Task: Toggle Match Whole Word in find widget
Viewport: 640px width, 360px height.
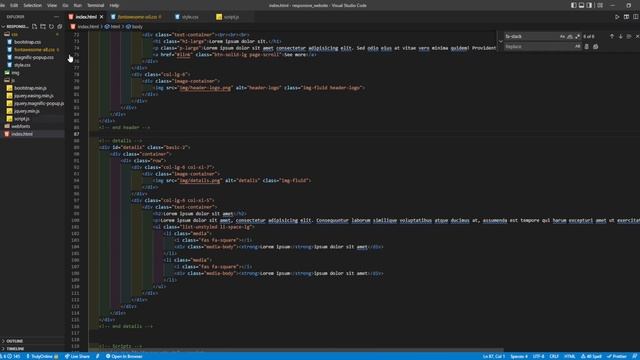Action: (x=570, y=36)
